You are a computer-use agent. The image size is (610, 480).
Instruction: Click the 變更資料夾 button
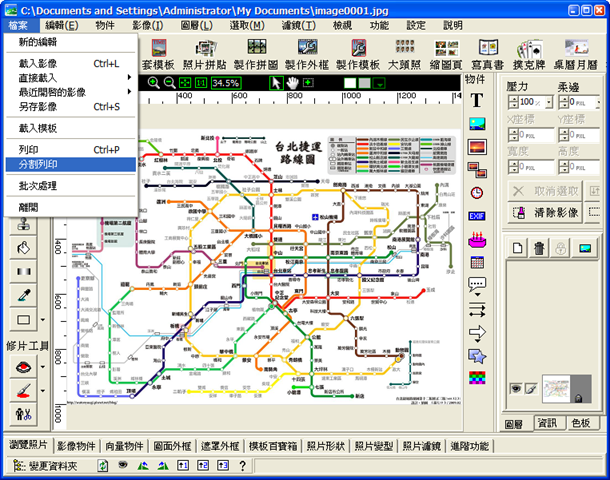[46, 466]
